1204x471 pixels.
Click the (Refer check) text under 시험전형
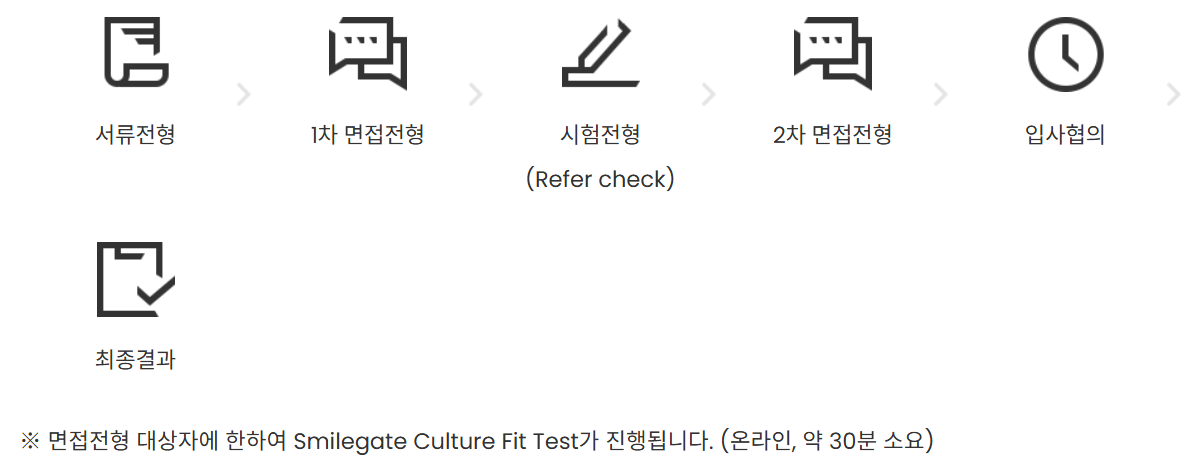point(600,179)
